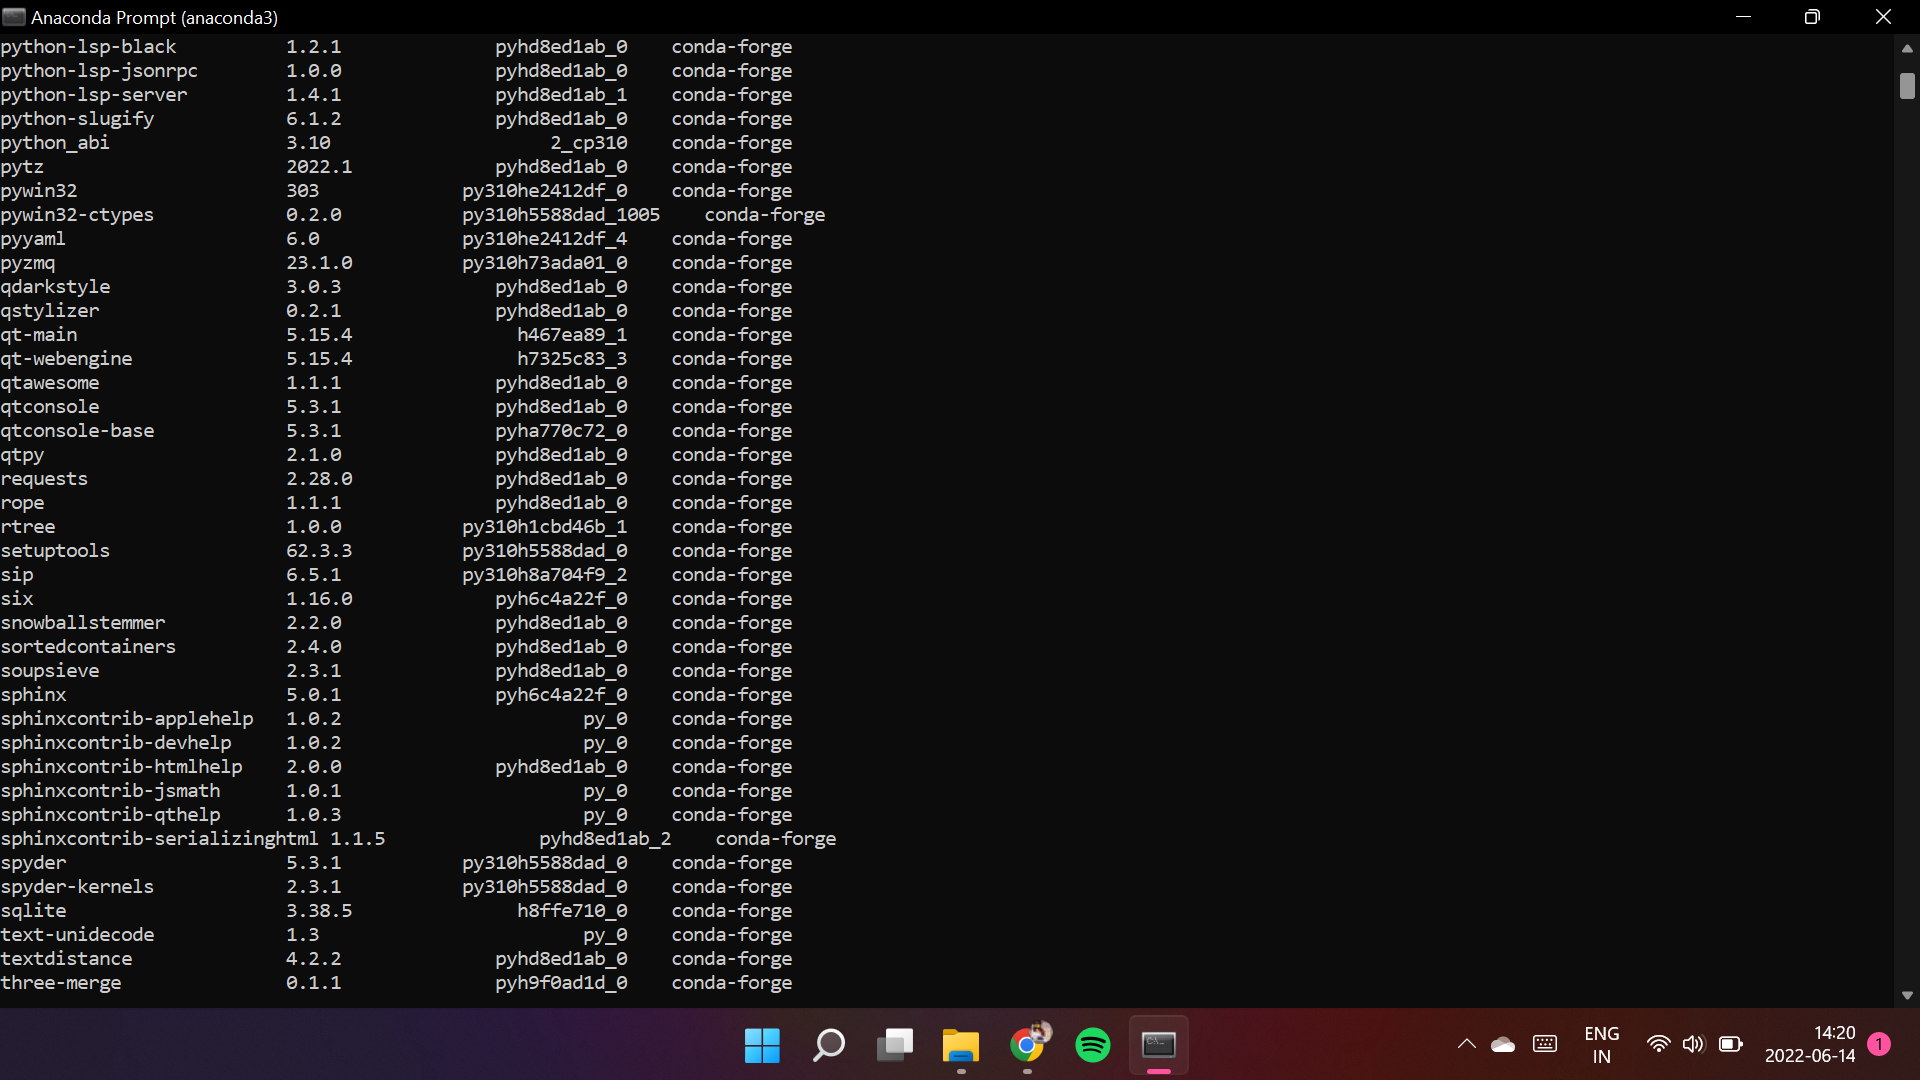Expand hidden system tray icons
Screen dimensions: 1920x1080
(x=1466, y=1044)
